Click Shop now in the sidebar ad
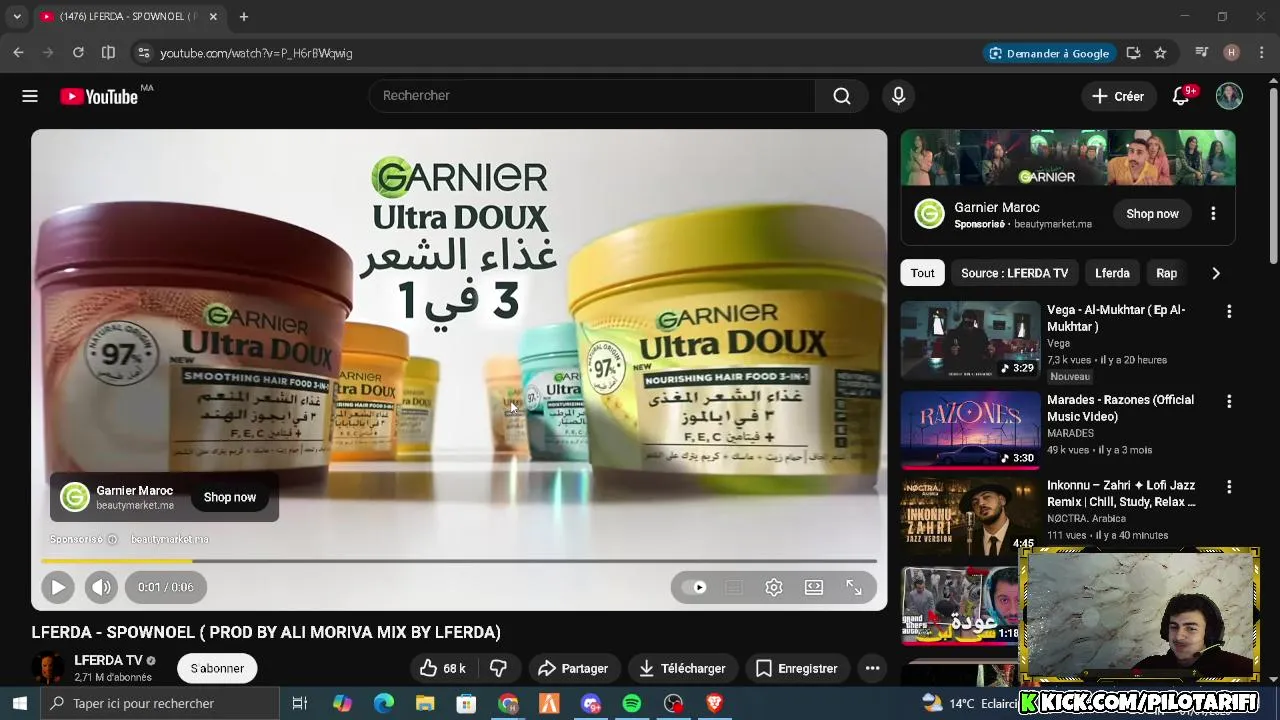The image size is (1280, 720). point(1152,214)
